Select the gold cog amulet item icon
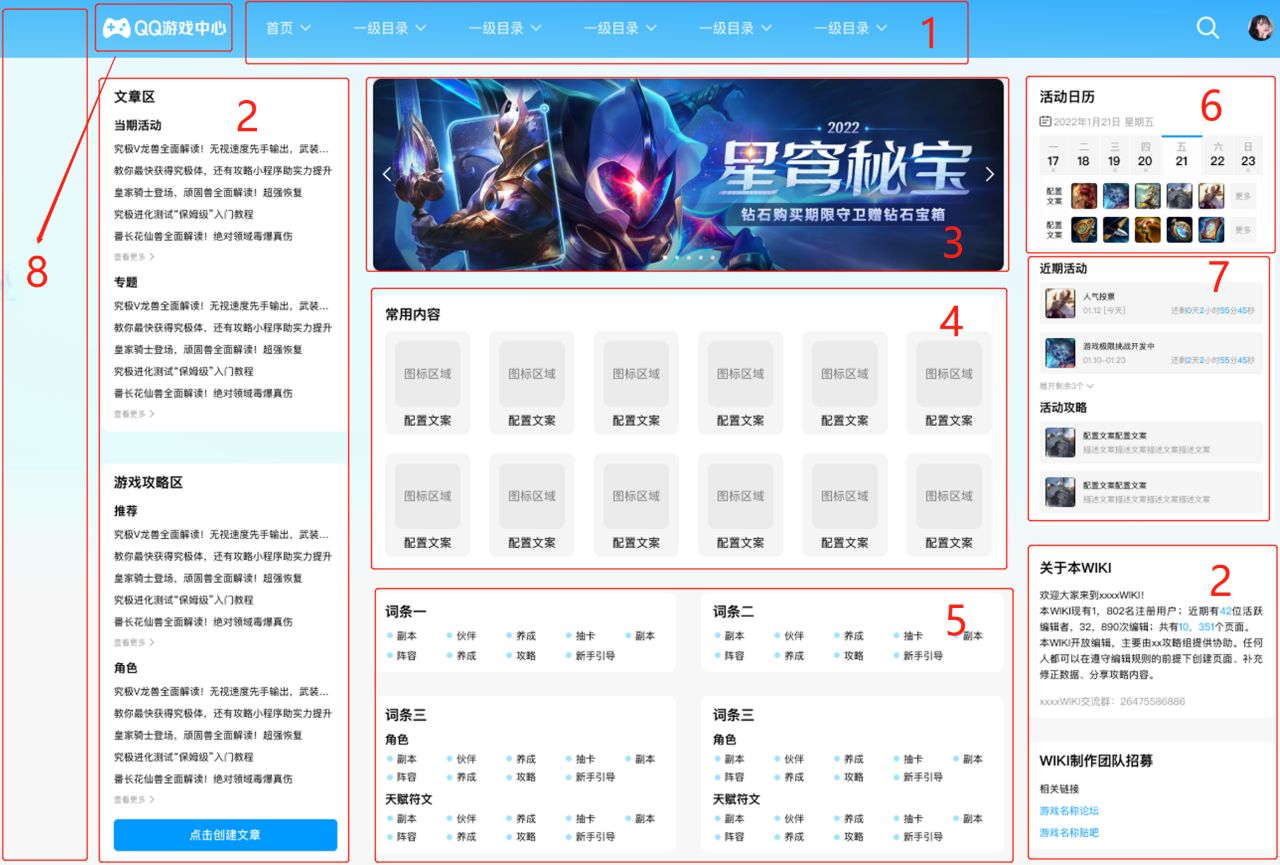 coord(1084,230)
